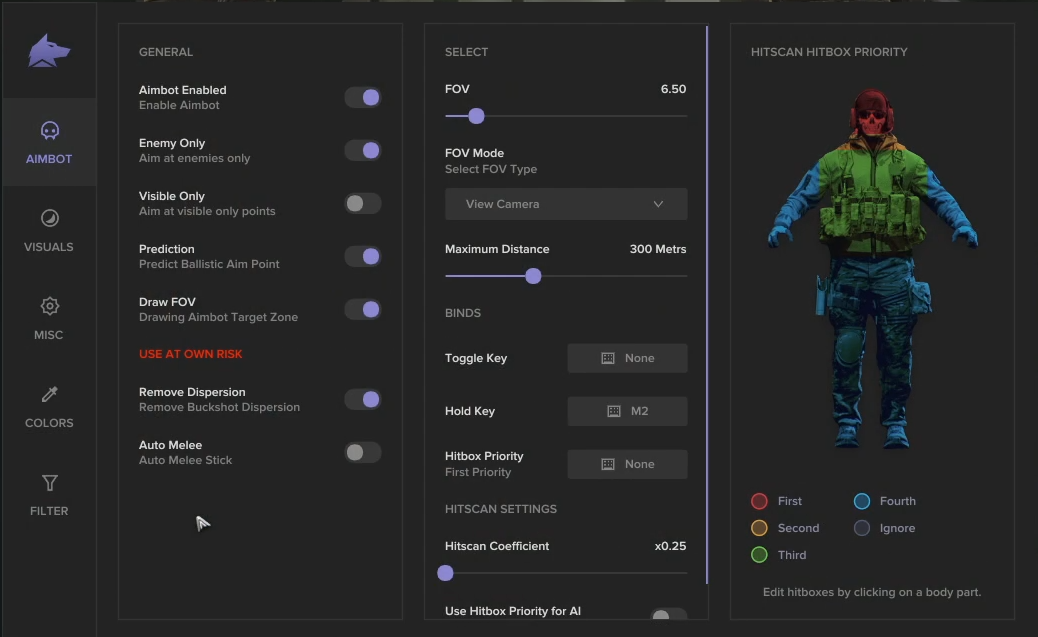Image resolution: width=1038 pixels, height=637 pixels.
Task: Select the green Third priority swatch
Action: (759, 555)
